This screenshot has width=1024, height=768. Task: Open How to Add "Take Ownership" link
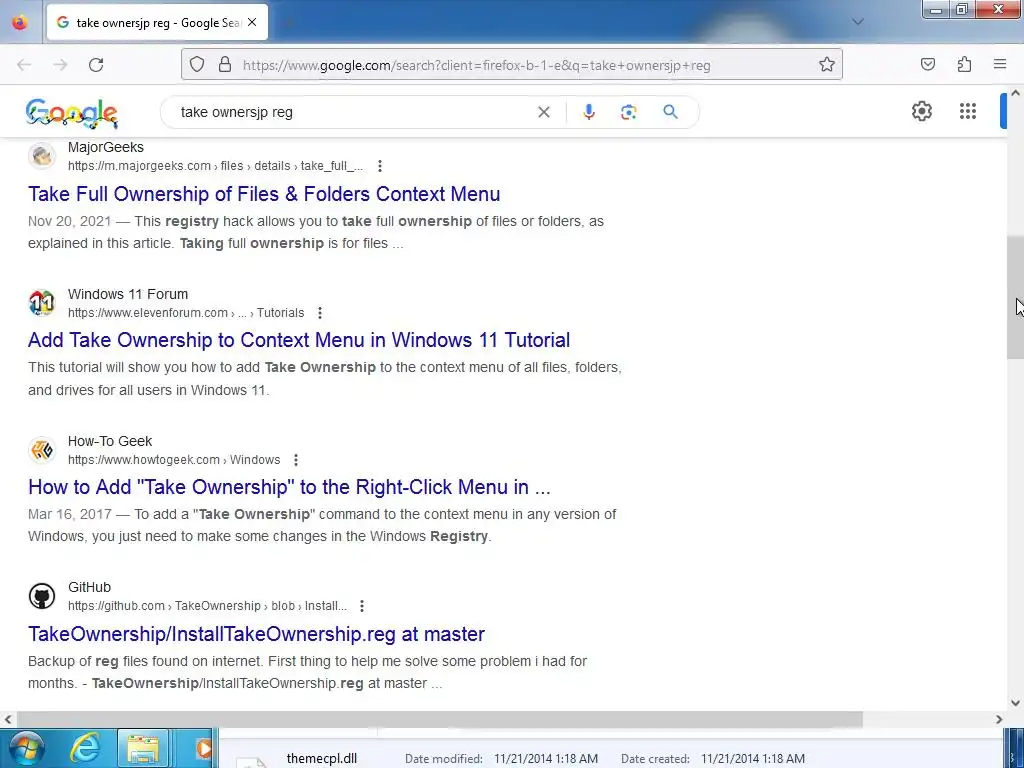(289, 487)
